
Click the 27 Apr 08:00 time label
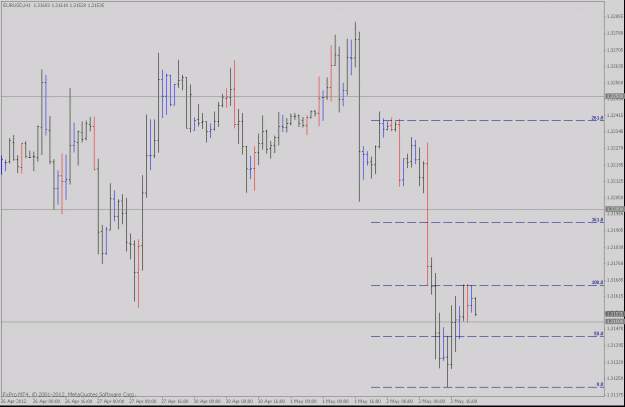tap(142, 401)
